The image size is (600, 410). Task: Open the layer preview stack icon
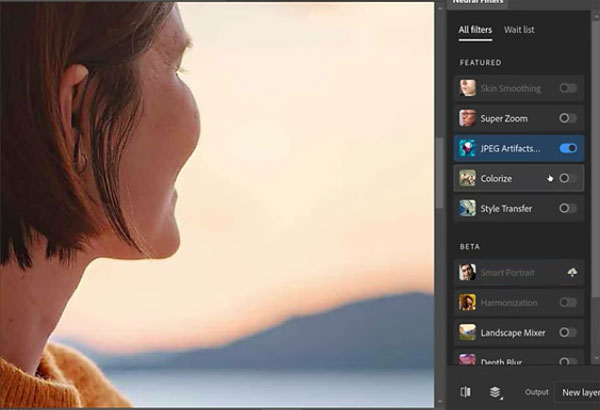(496, 392)
